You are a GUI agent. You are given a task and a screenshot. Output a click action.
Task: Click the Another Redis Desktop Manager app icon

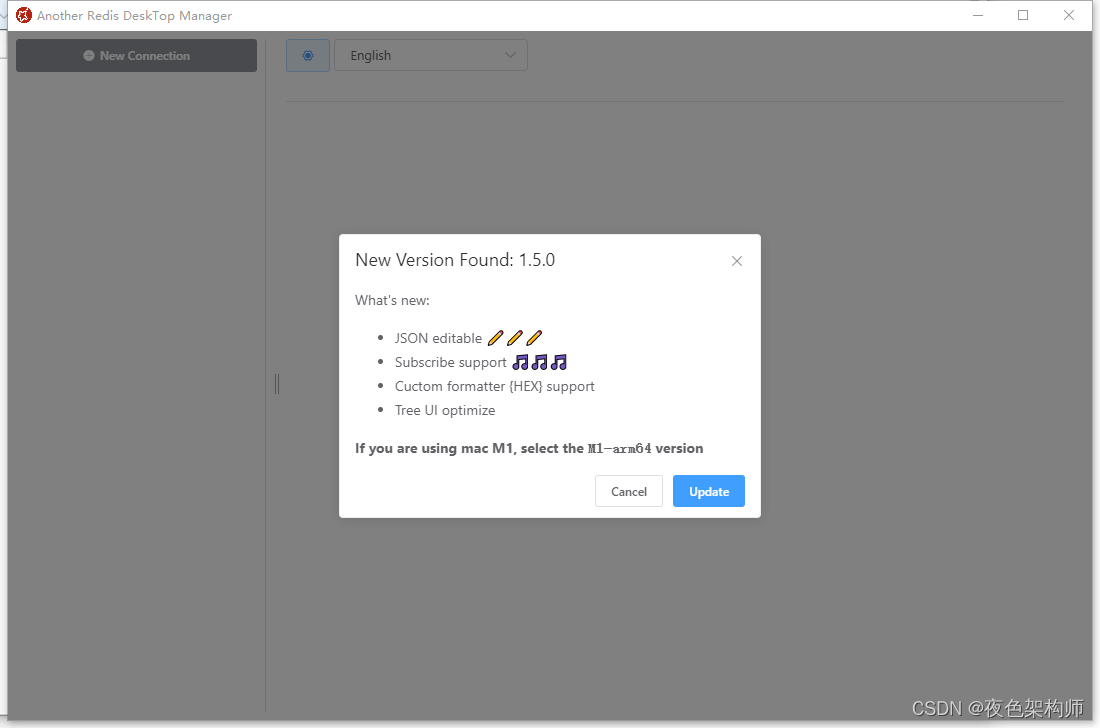(24, 15)
